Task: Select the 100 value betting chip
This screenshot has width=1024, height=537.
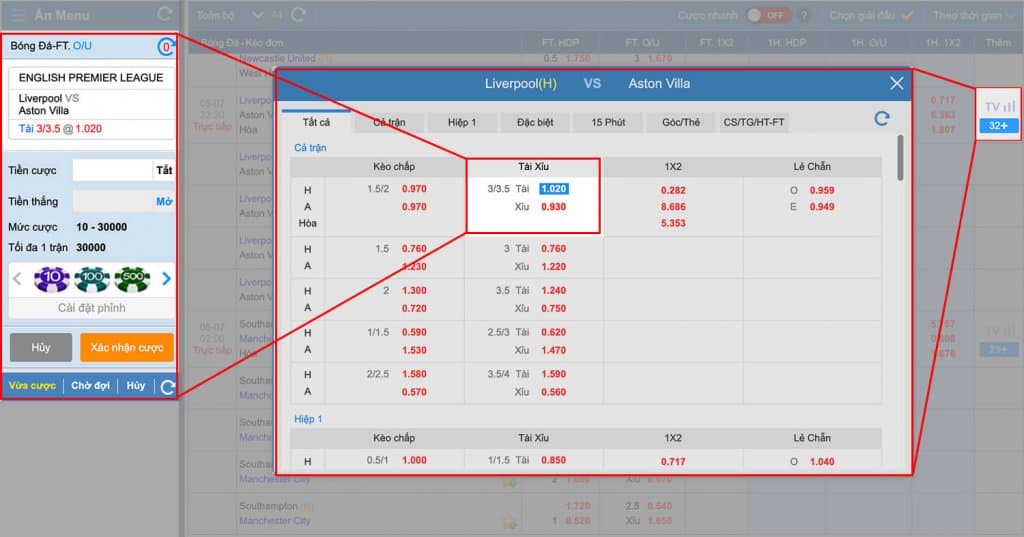Action: (x=91, y=279)
